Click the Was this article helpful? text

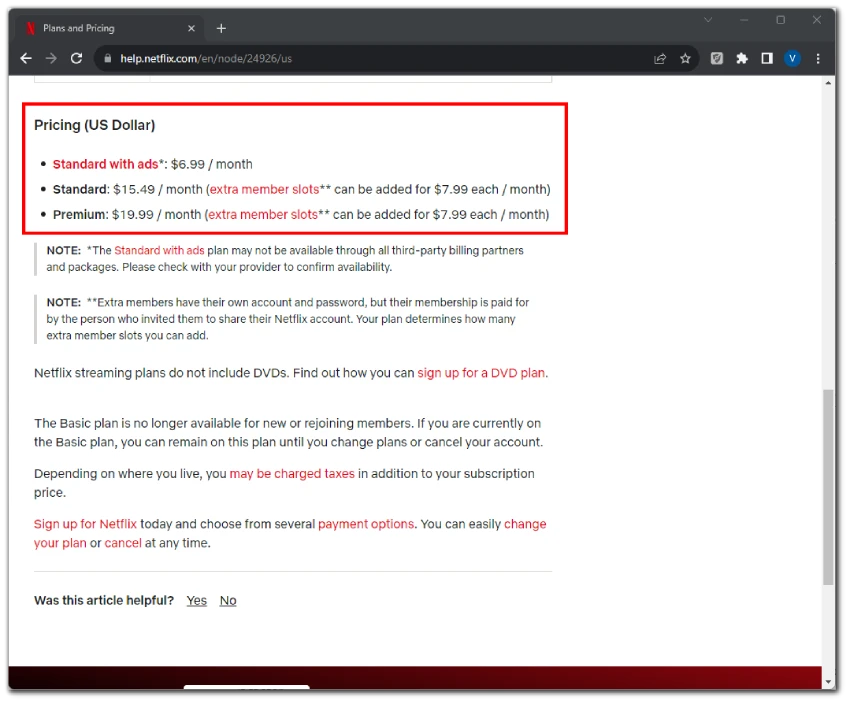click(104, 600)
